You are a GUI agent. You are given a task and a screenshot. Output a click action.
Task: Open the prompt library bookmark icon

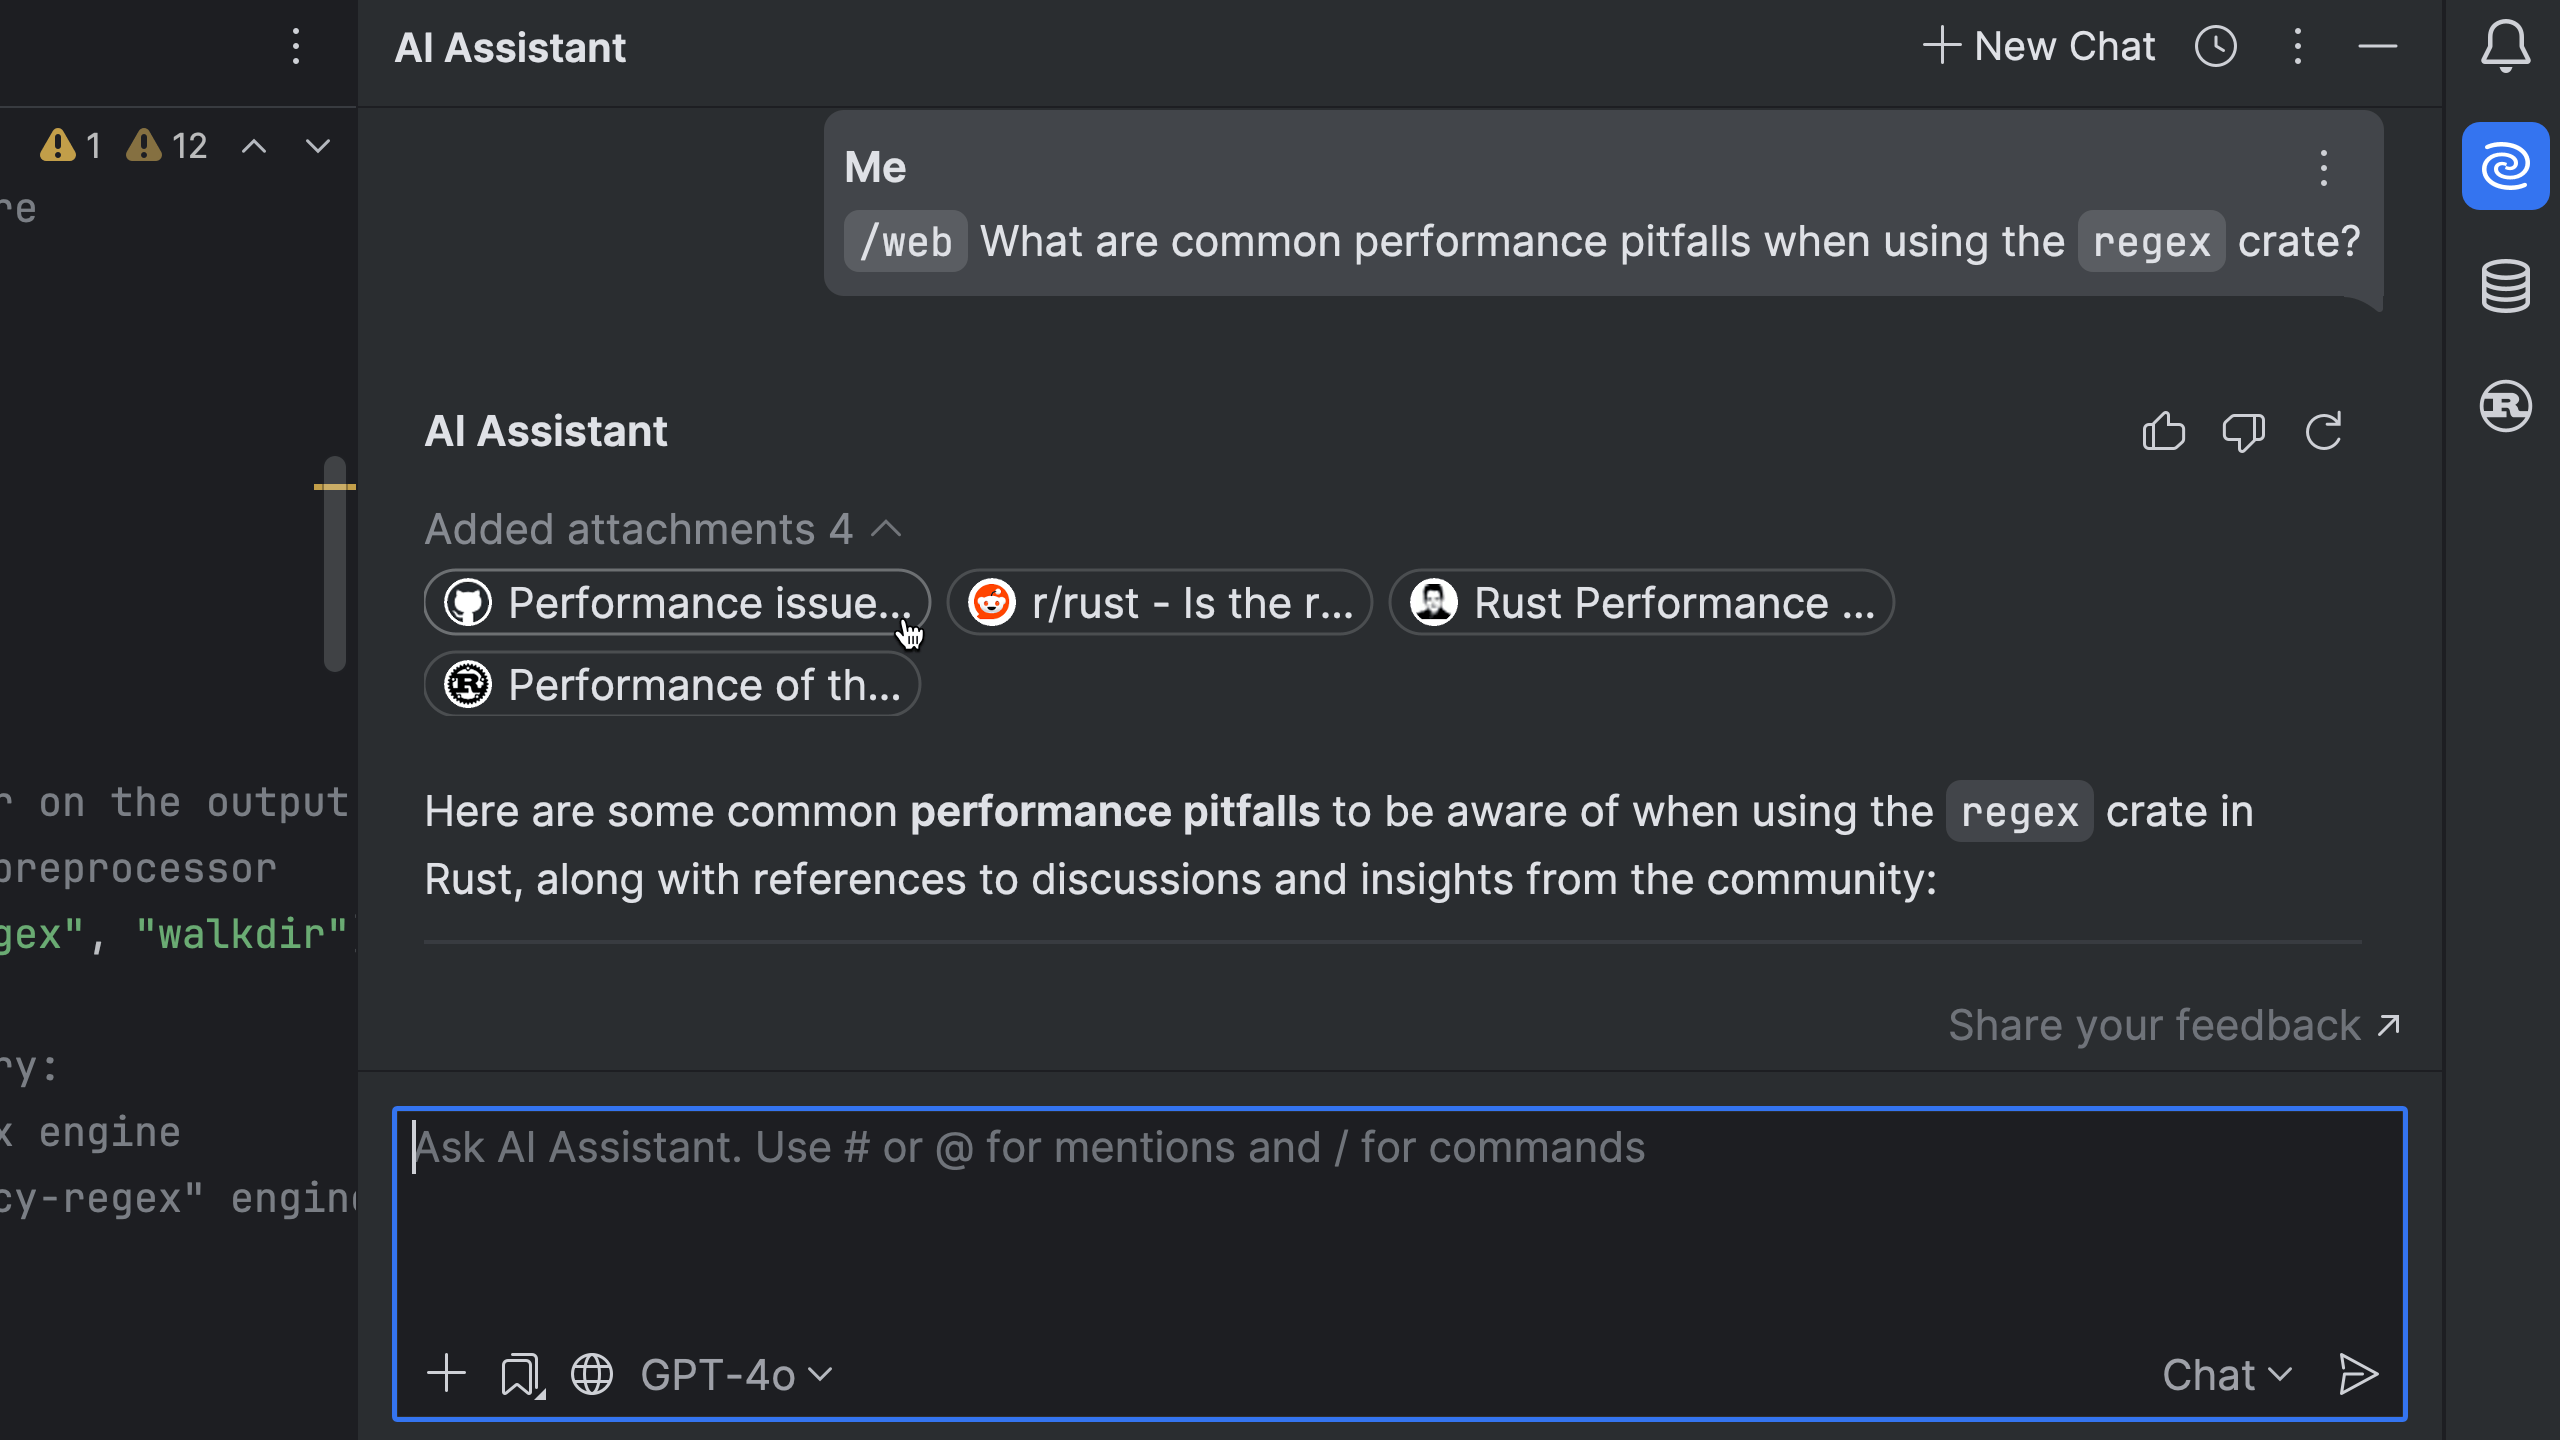tap(521, 1374)
